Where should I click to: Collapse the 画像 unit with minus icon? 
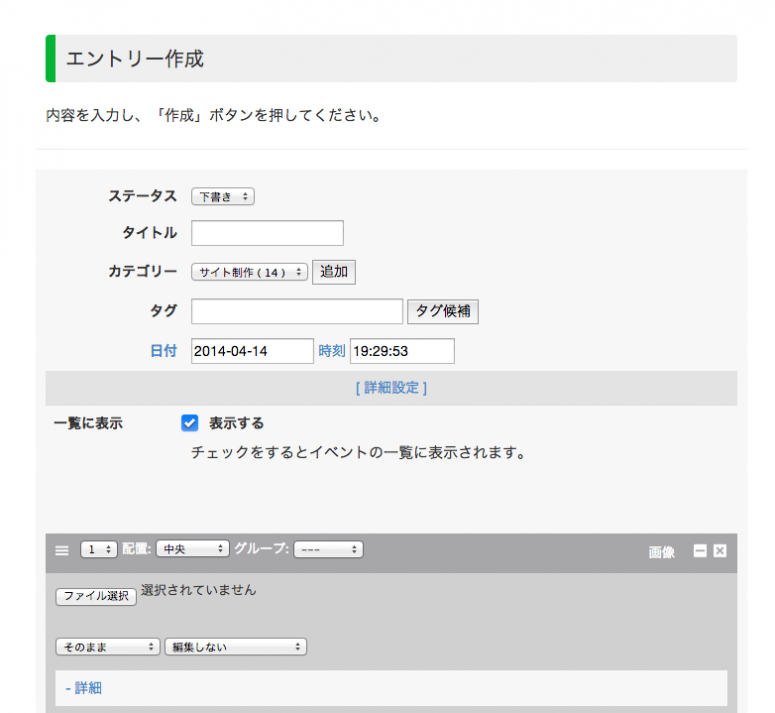(700, 551)
